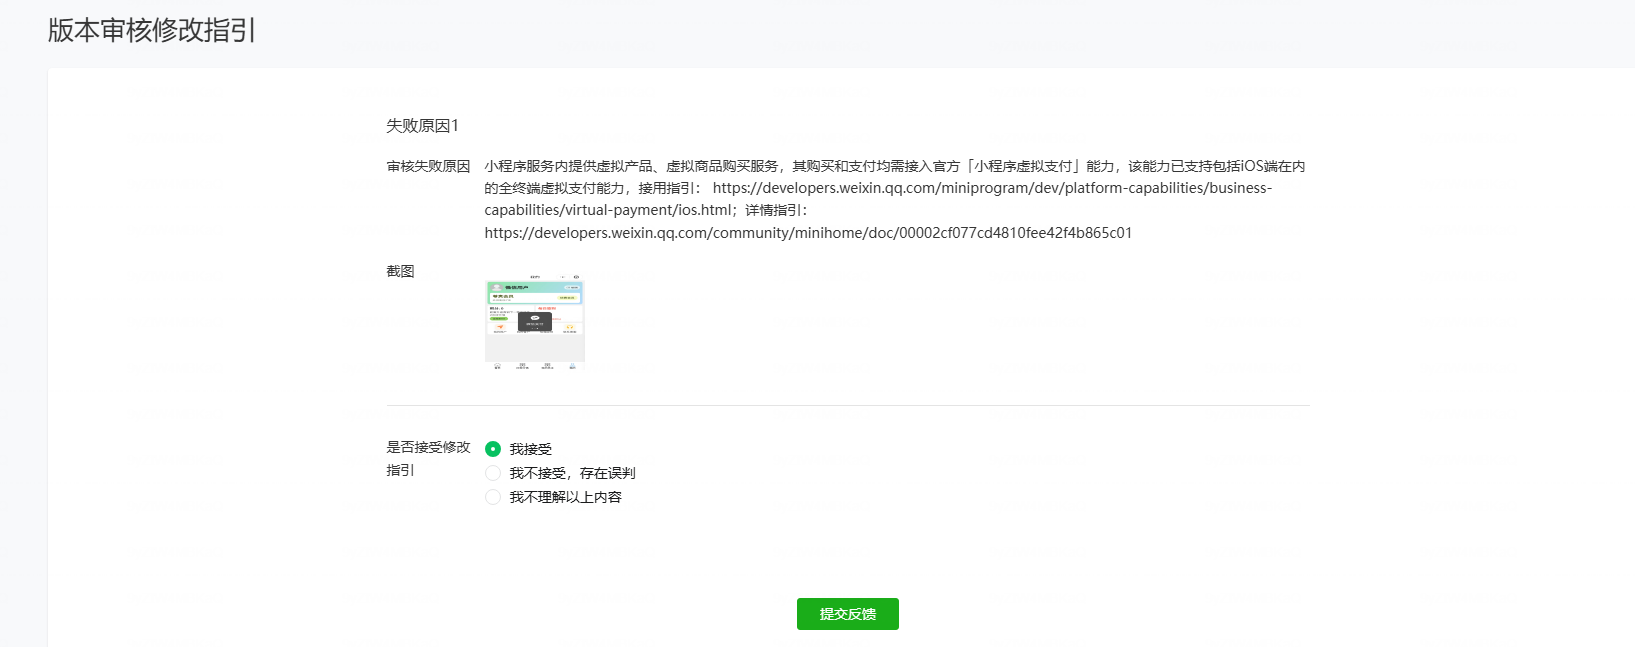The width and height of the screenshot is (1635, 647).
Task: Click the capsule menu icon atop the thumbnail
Action: [x=570, y=277]
